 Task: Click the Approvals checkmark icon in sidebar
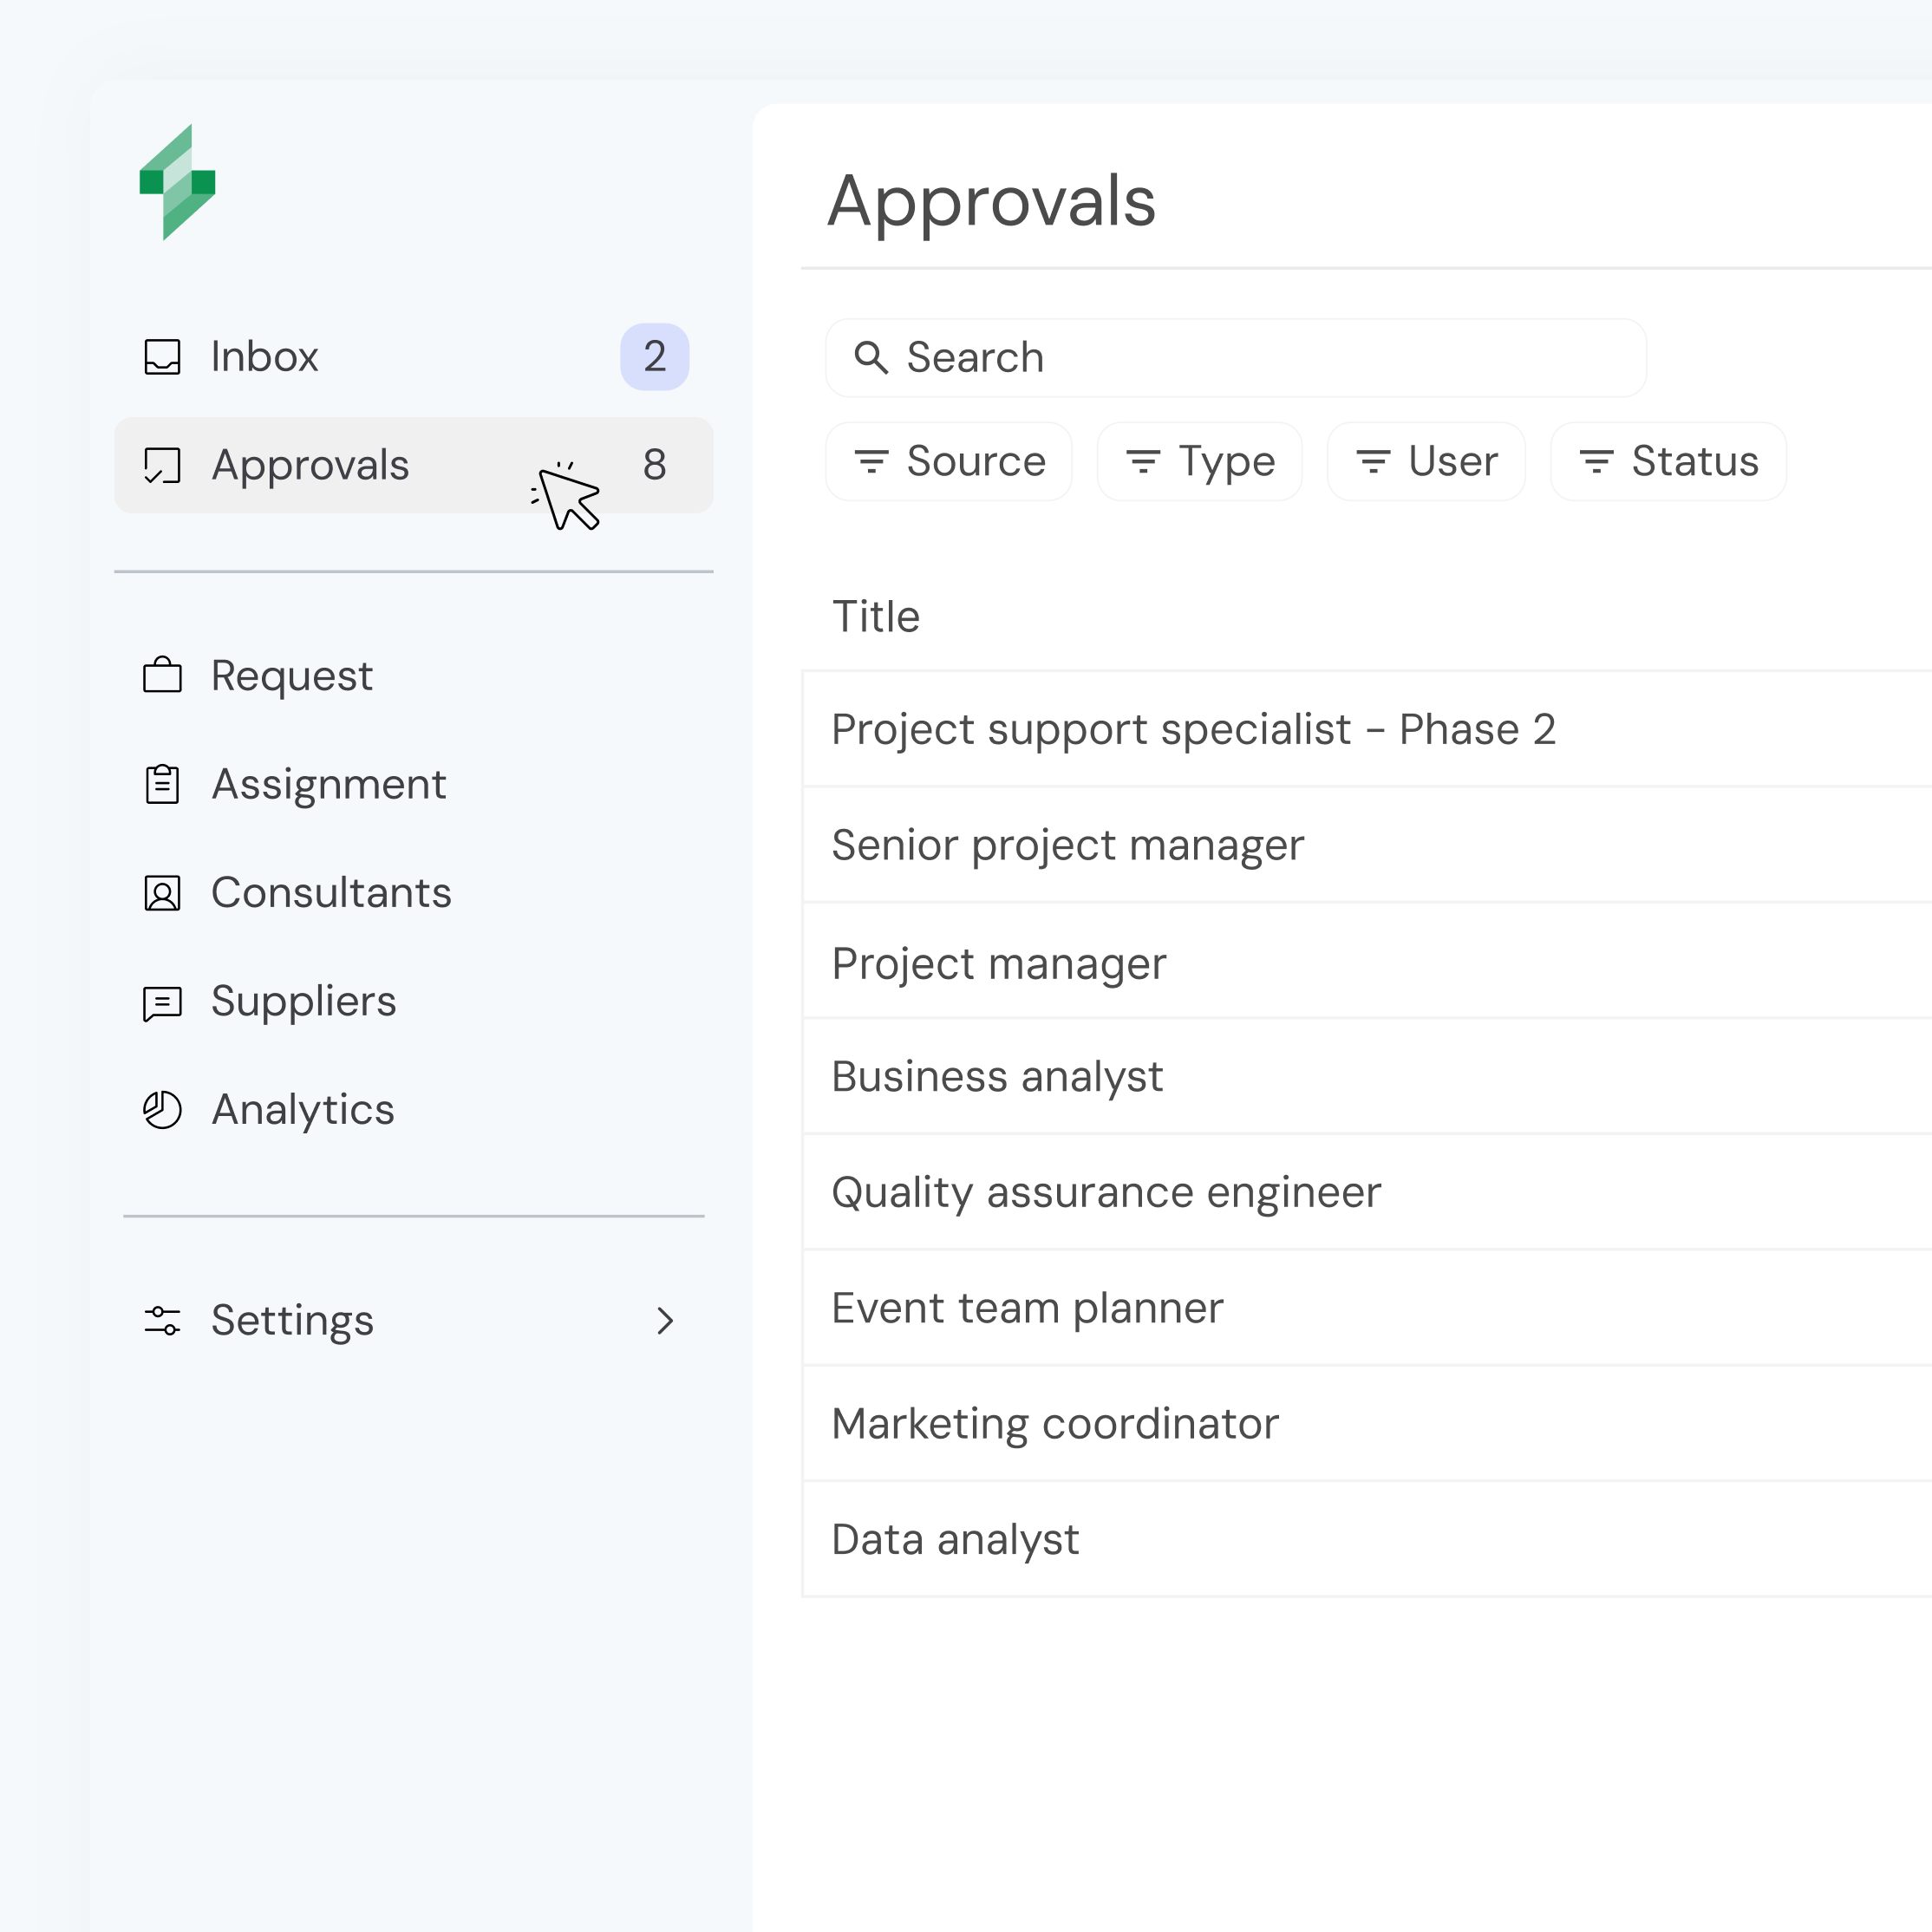pyautogui.click(x=162, y=465)
